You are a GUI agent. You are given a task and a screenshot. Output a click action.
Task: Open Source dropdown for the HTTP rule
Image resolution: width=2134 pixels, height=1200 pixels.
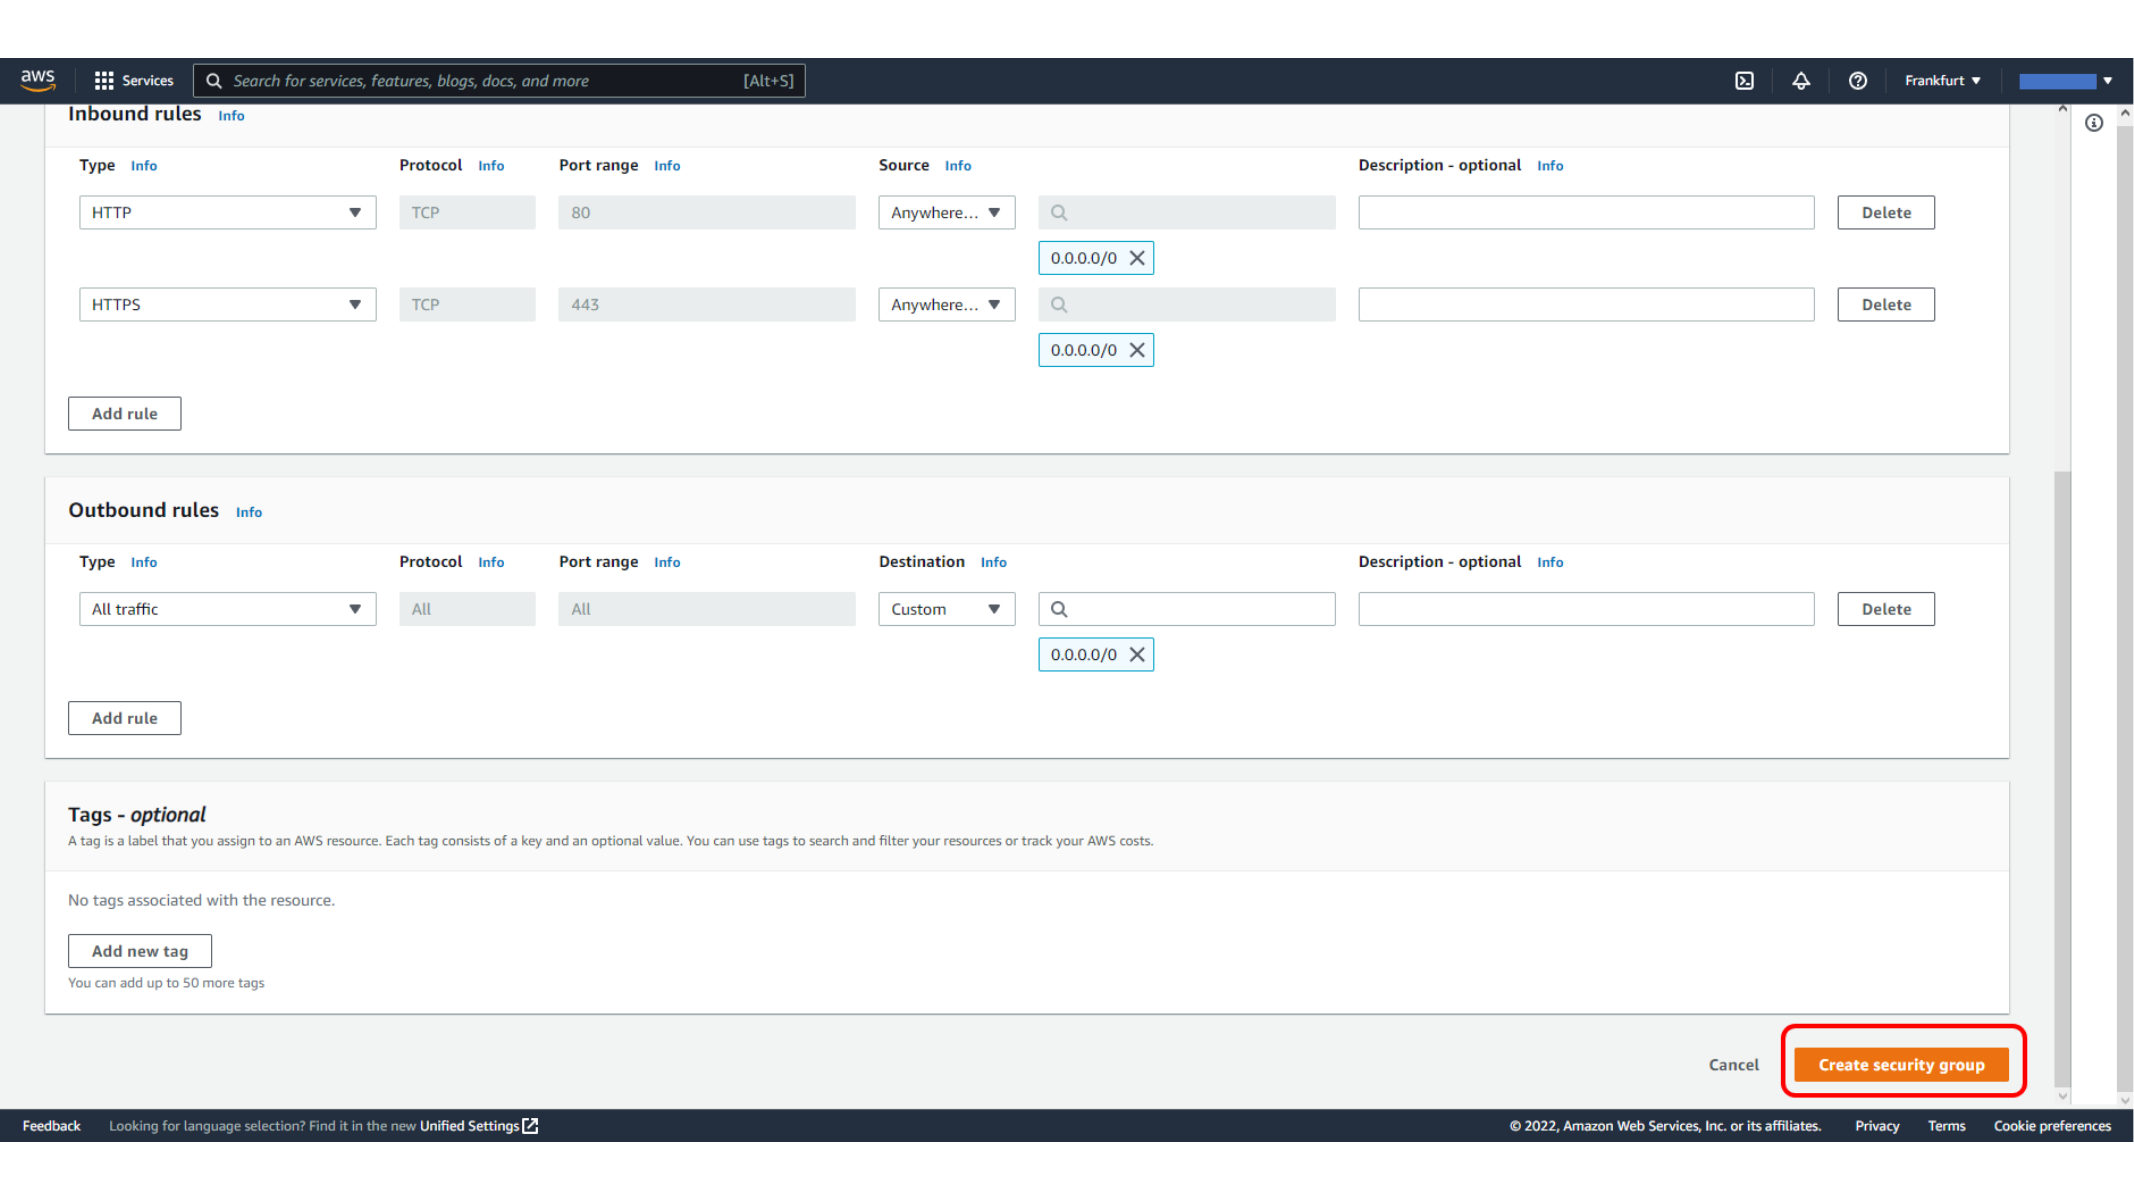(x=946, y=213)
